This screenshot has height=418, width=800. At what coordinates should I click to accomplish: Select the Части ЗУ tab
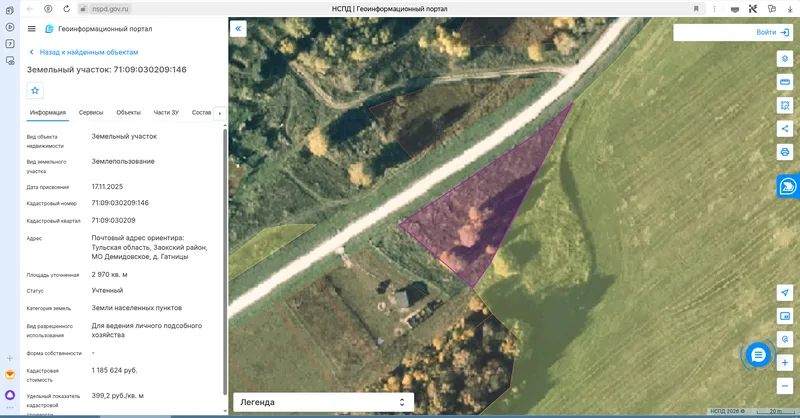click(x=166, y=112)
